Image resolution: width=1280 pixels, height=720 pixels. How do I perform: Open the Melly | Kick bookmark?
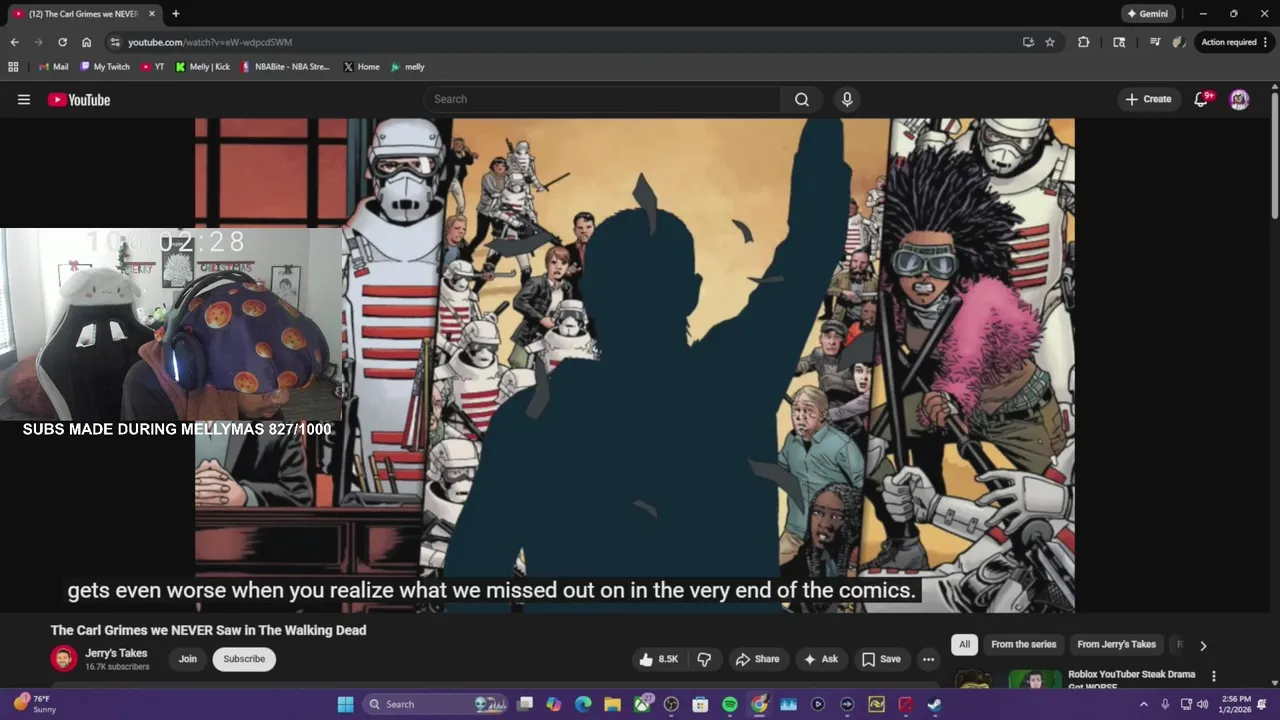pyautogui.click(x=202, y=67)
